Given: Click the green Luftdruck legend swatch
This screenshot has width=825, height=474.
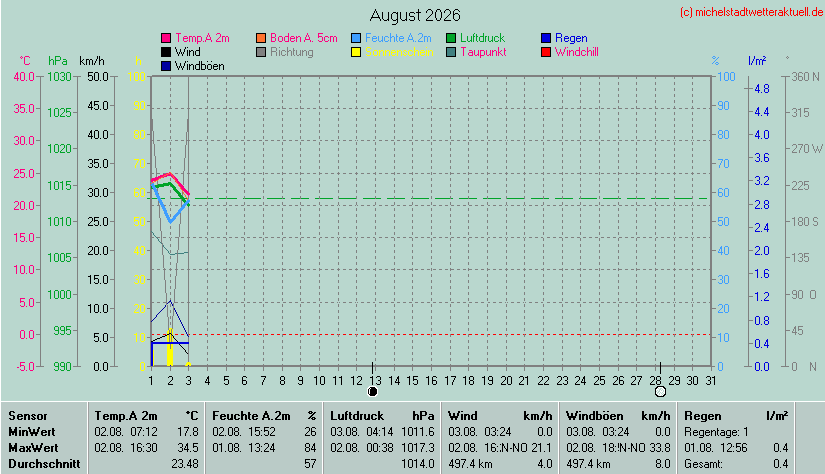Looking at the screenshot, I should (x=451, y=38).
